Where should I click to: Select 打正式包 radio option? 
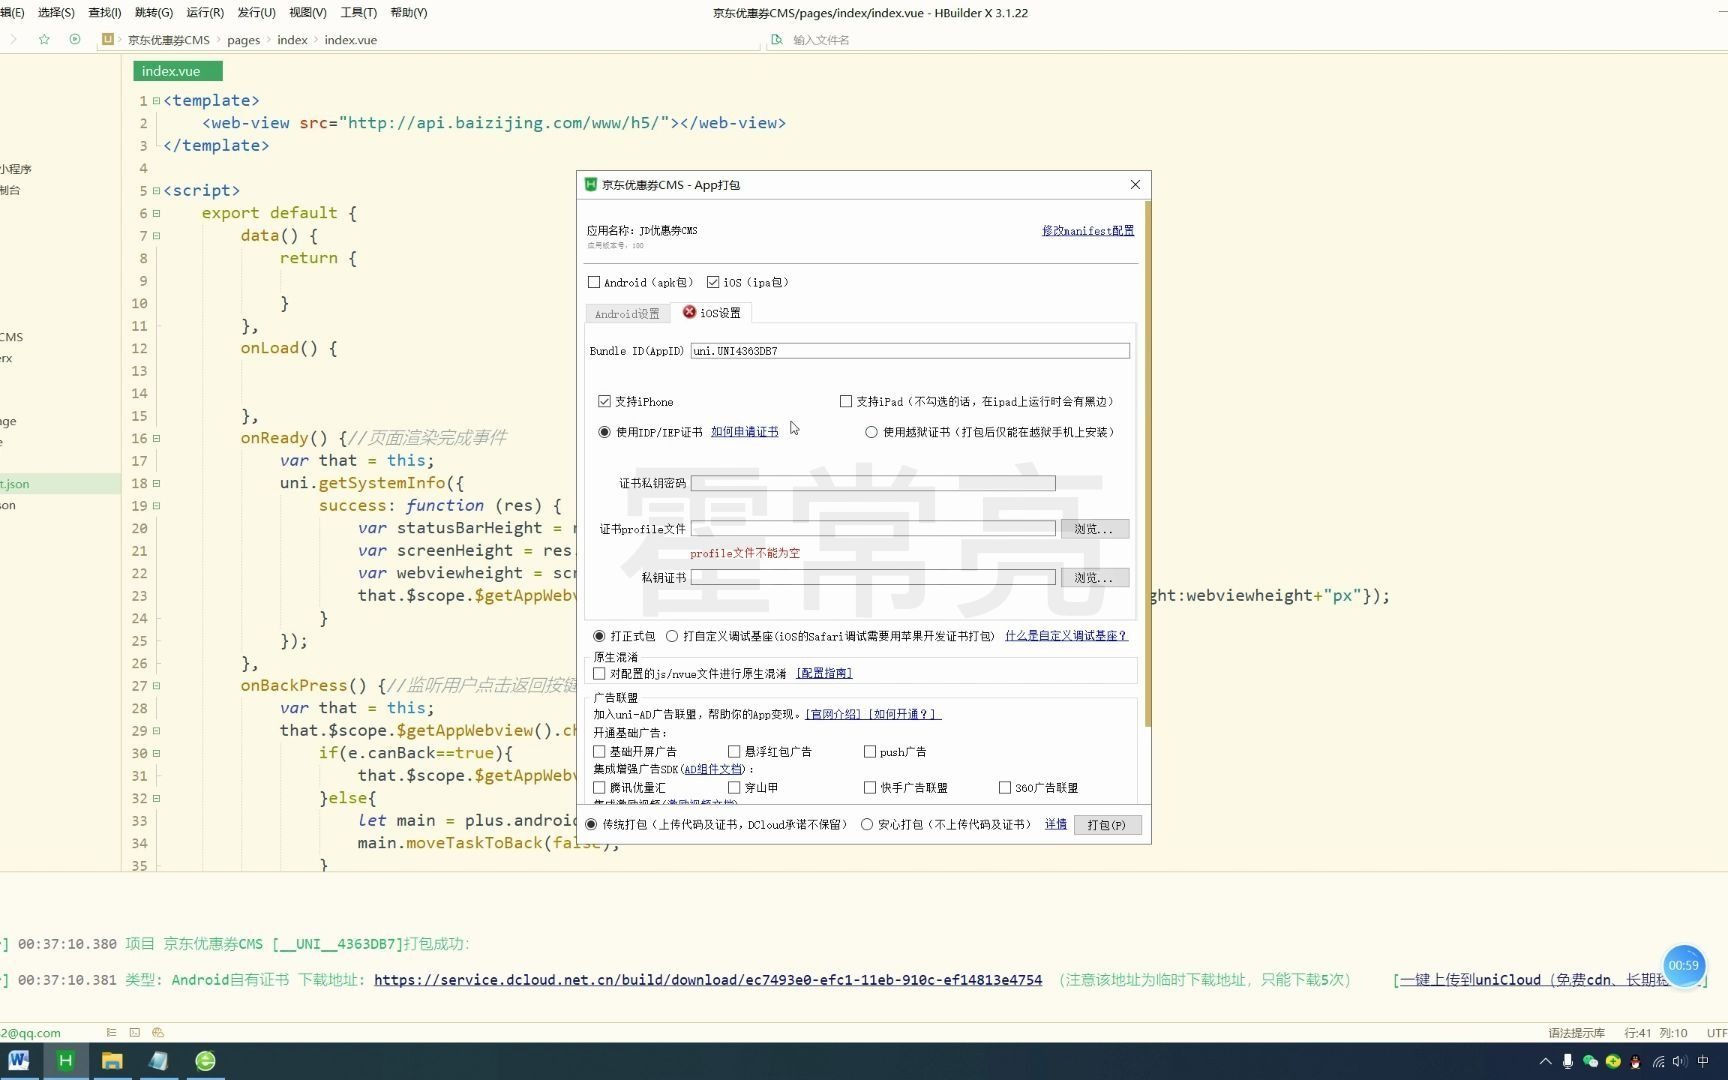599,637
